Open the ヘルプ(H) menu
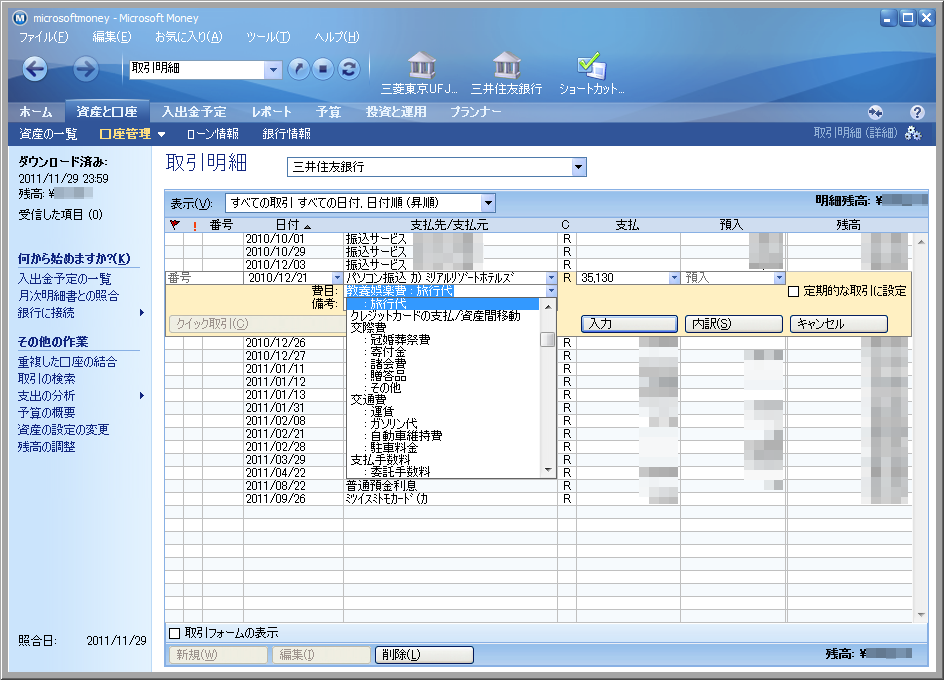The height and width of the screenshot is (680, 944). click(337, 37)
